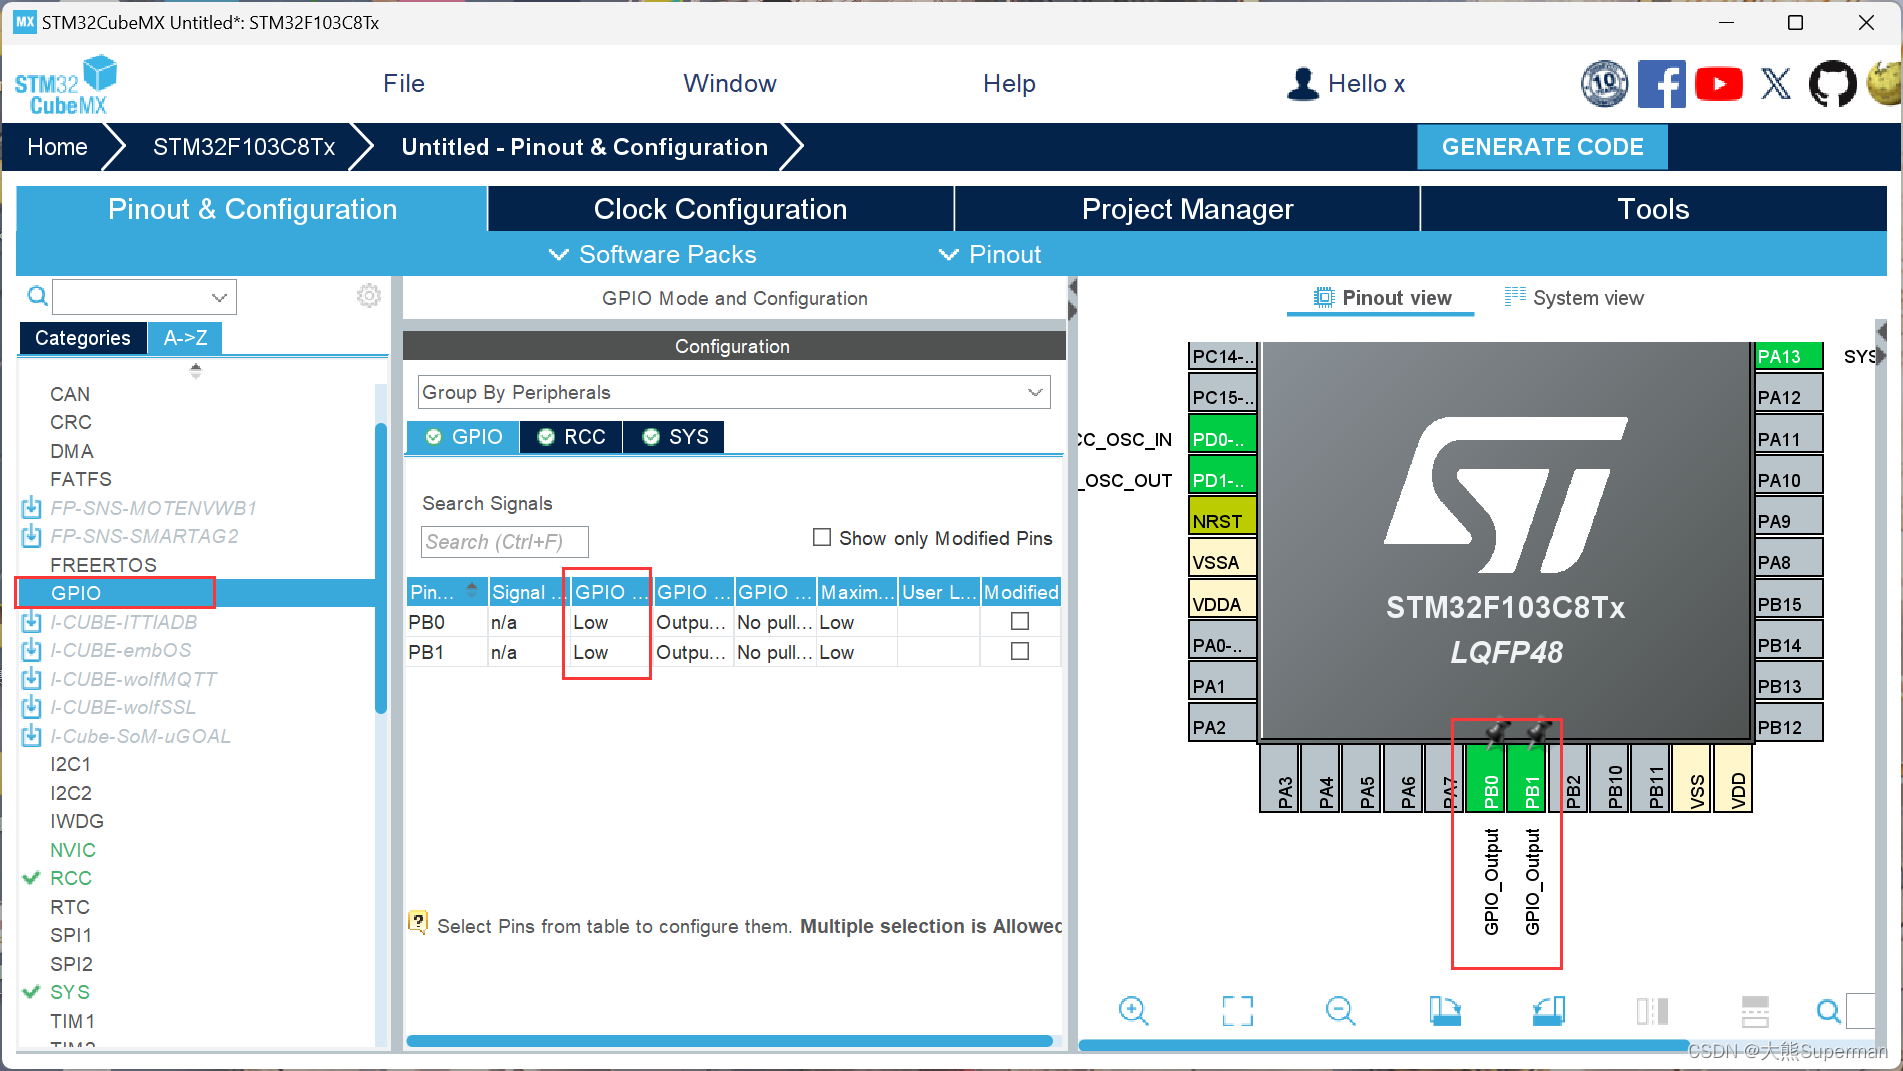The width and height of the screenshot is (1903, 1071).
Task: Switch to System view
Action: tap(1574, 298)
